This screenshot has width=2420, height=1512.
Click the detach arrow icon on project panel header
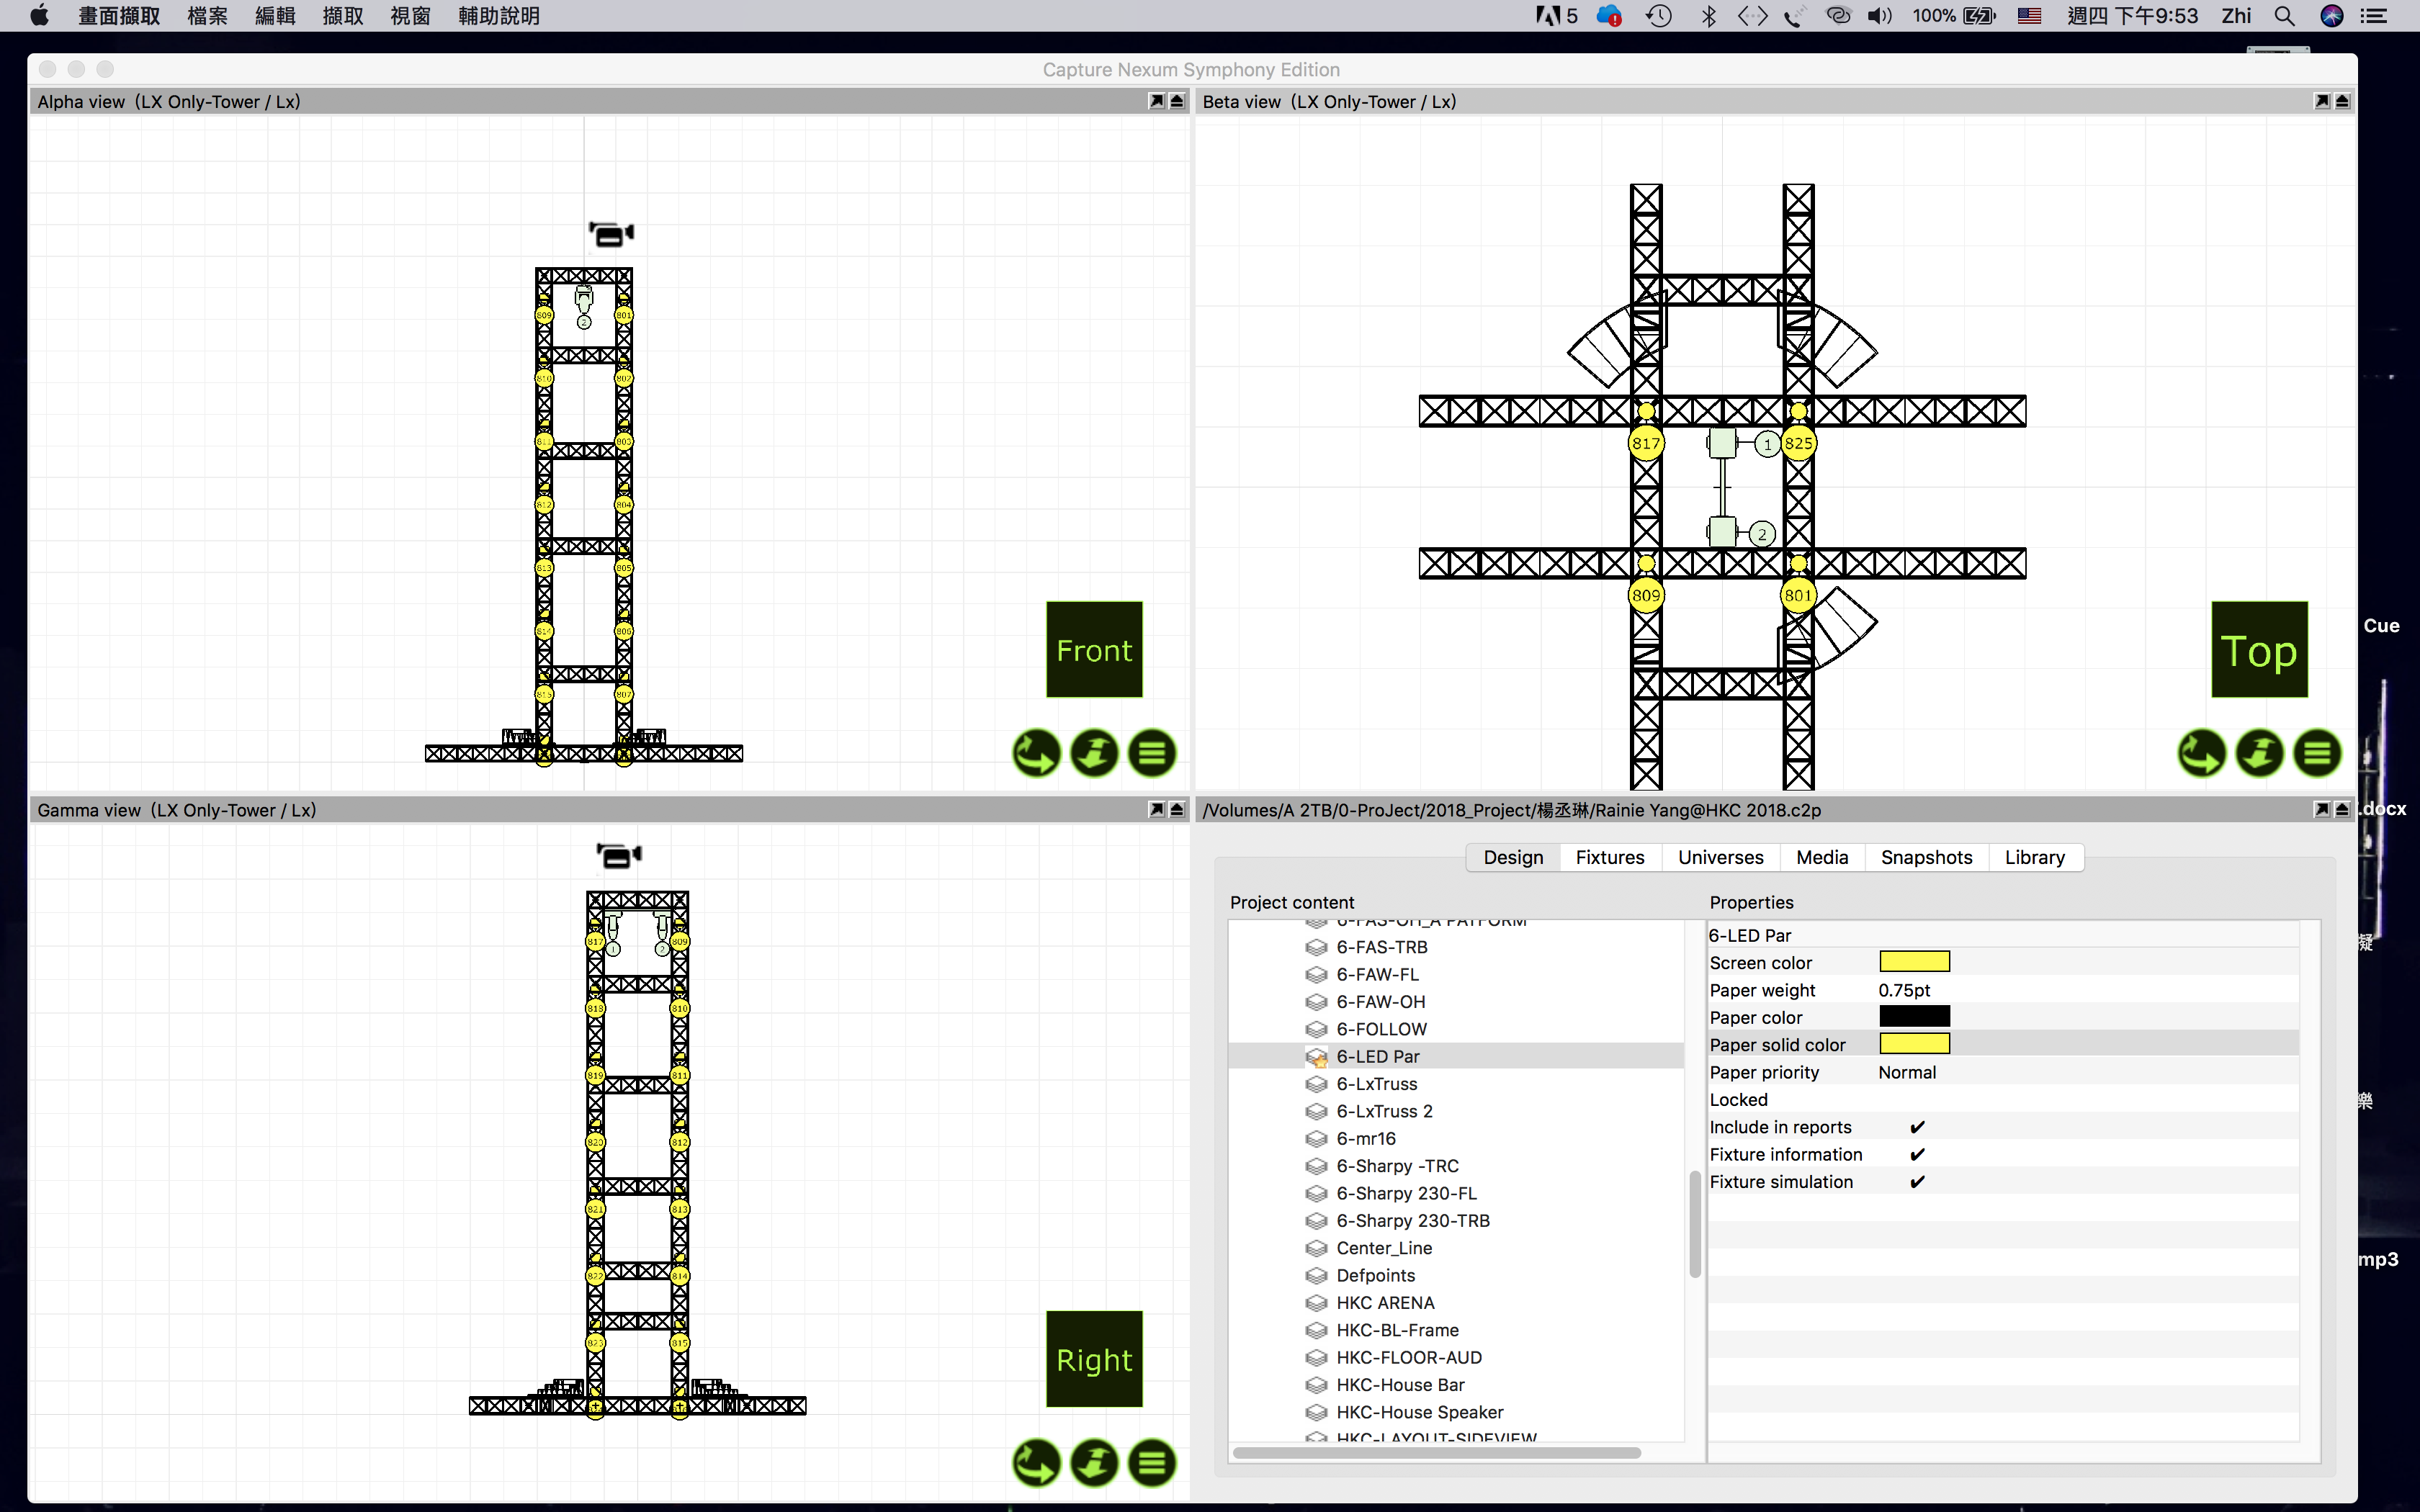click(2322, 809)
